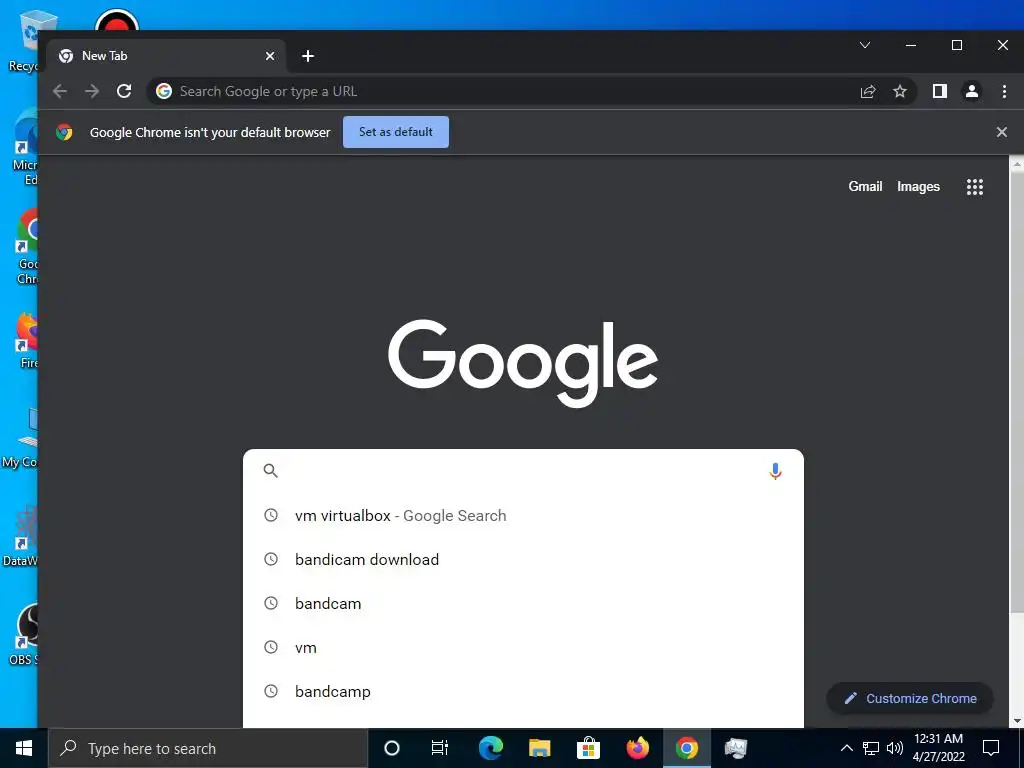Open network status tray icon
The width and height of the screenshot is (1024, 768).
tap(871, 748)
